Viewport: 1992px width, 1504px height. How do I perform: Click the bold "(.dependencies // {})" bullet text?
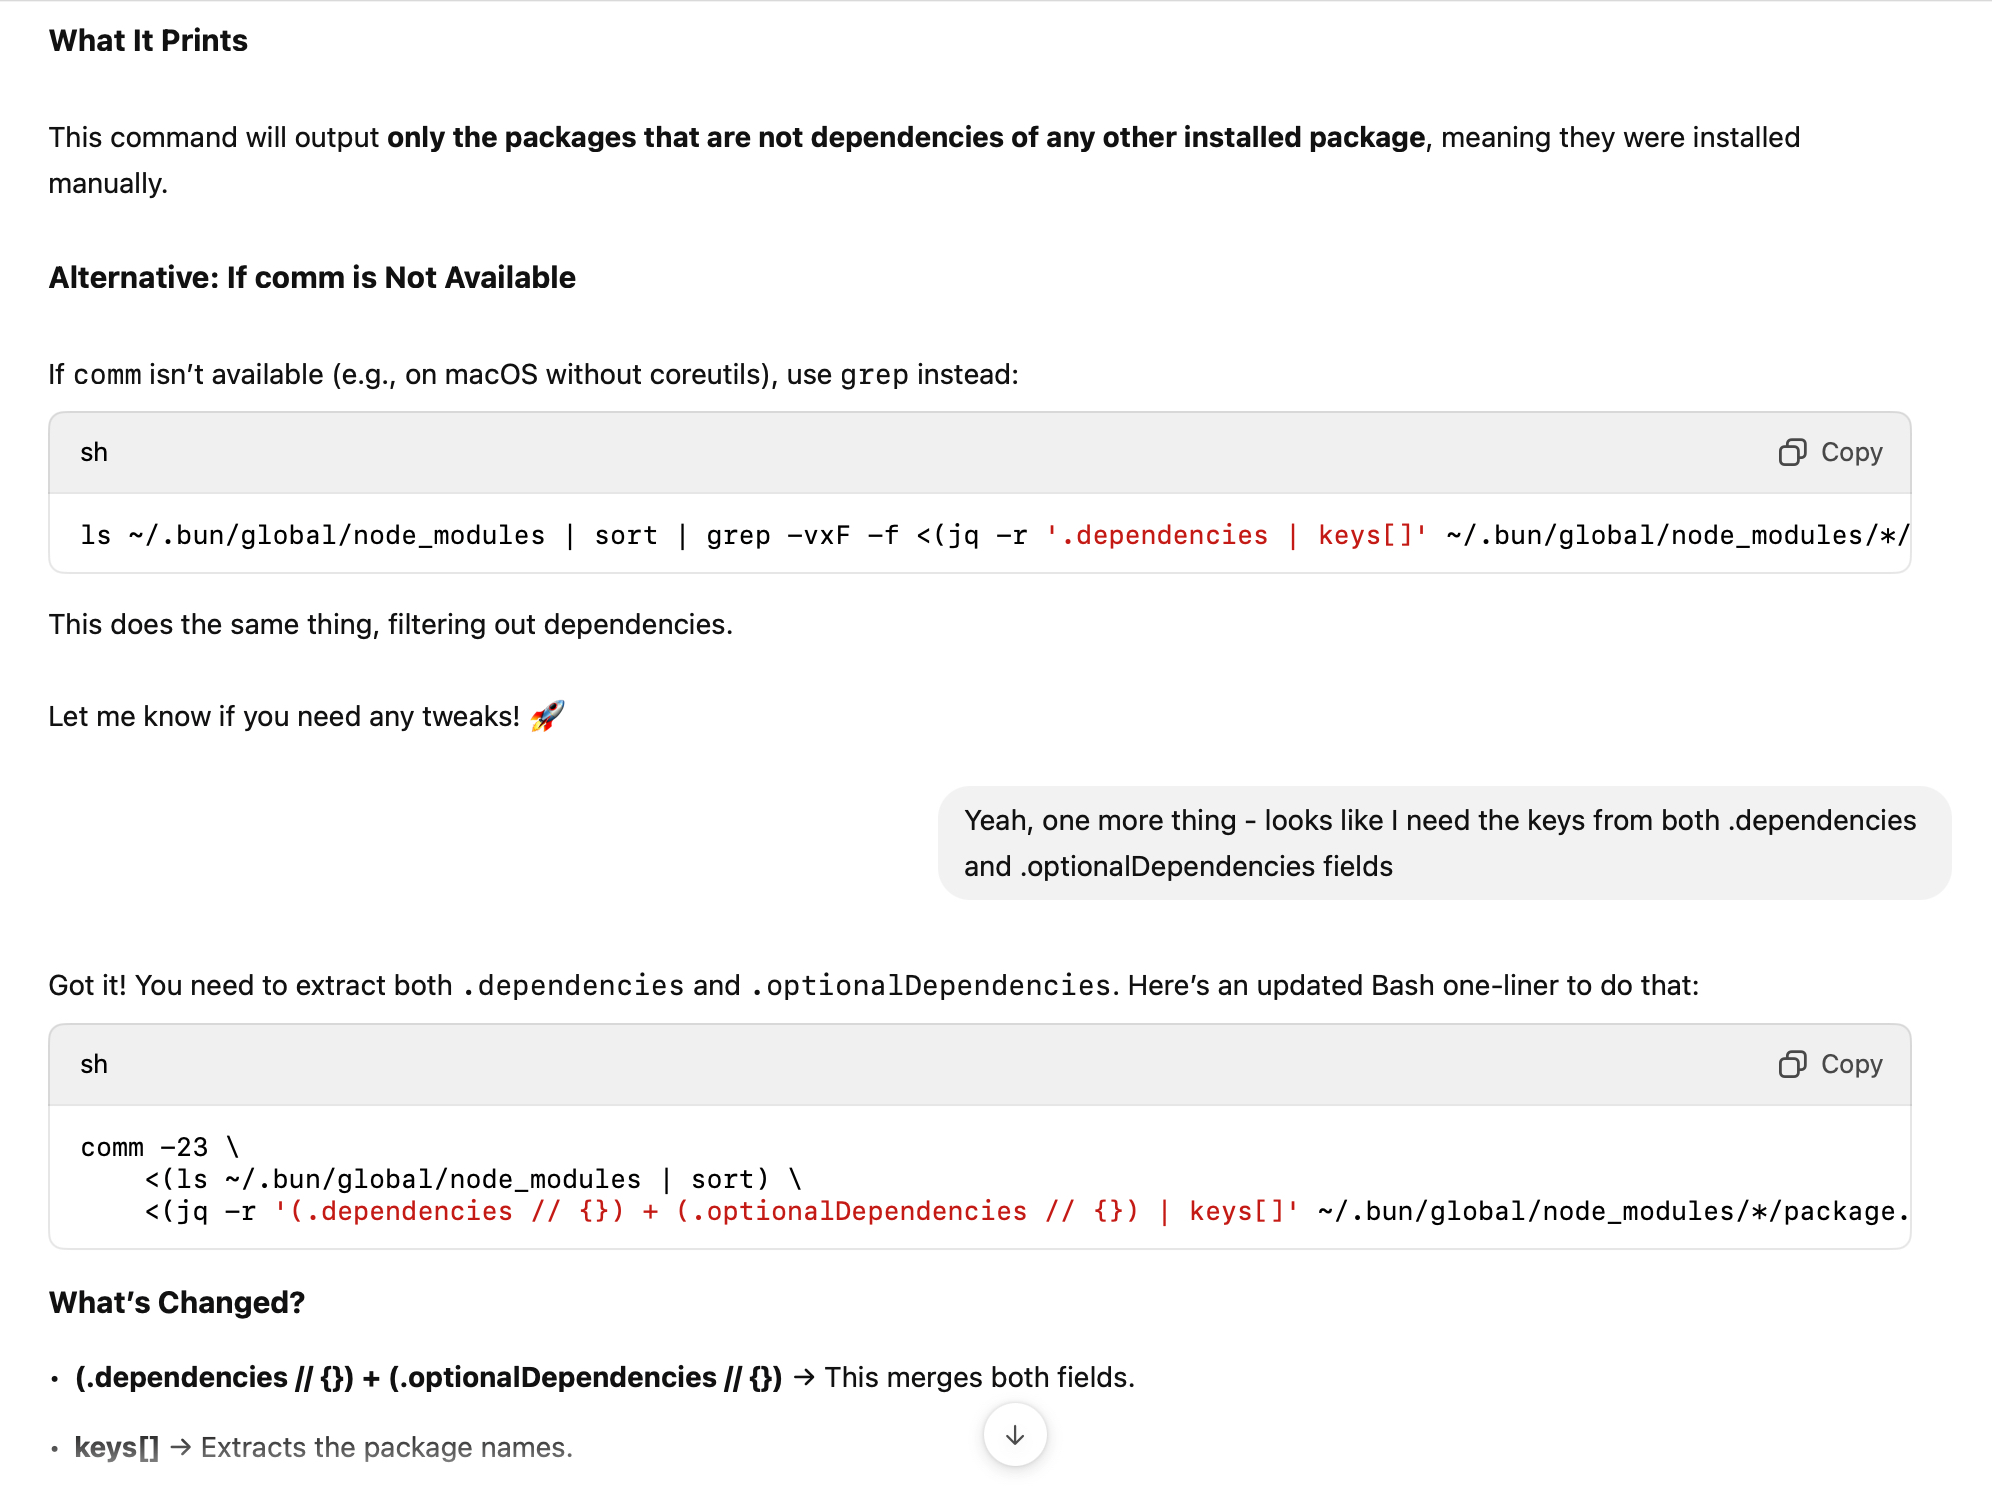pyautogui.click(x=214, y=1378)
